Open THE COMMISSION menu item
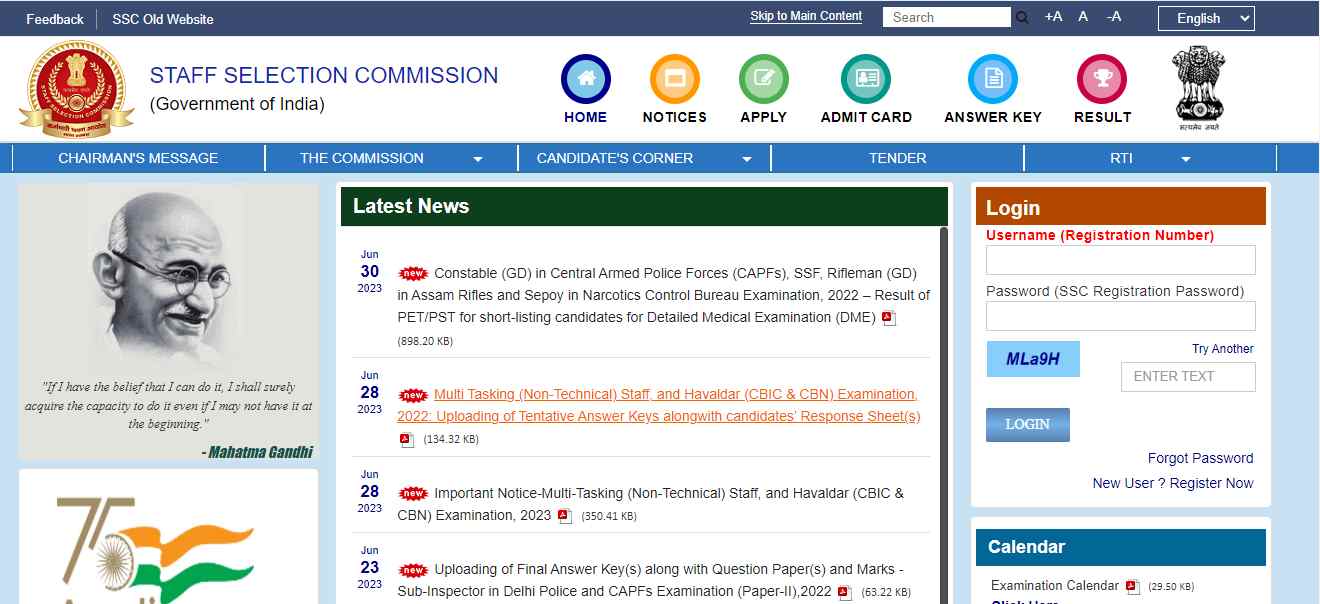This screenshot has width=1320, height=604. pos(362,158)
